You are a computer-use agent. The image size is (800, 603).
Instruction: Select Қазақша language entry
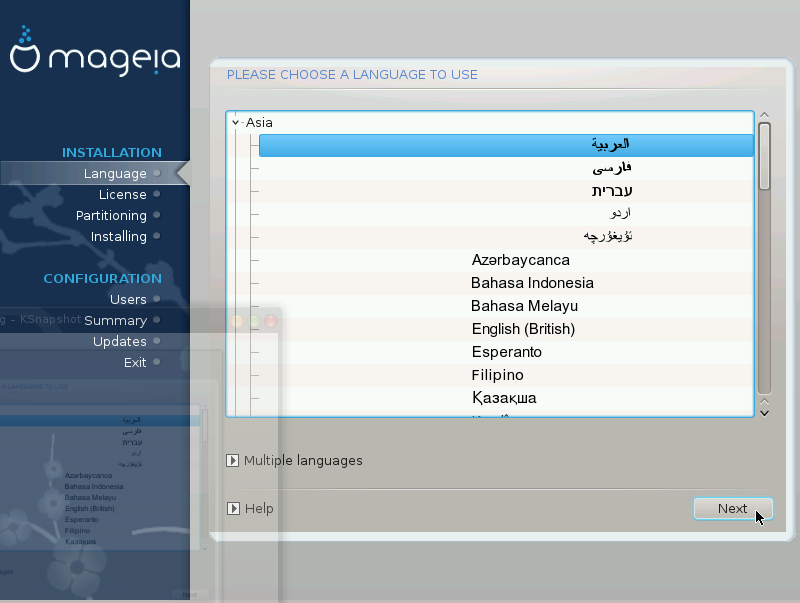pyautogui.click(x=504, y=398)
